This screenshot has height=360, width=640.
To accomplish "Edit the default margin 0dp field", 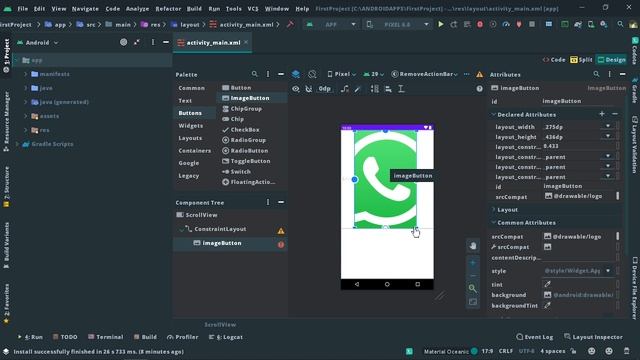I will [324, 89].
